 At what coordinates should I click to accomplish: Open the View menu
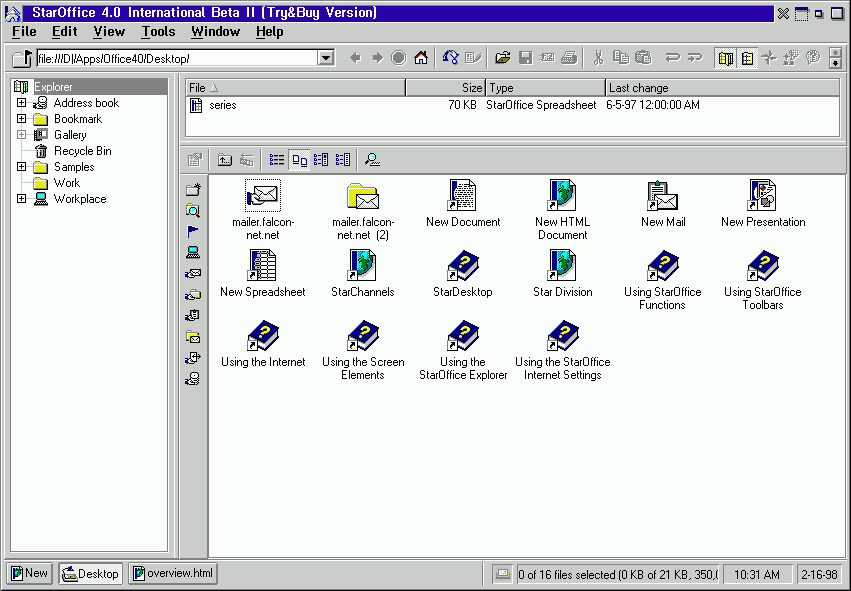pos(109,32)
